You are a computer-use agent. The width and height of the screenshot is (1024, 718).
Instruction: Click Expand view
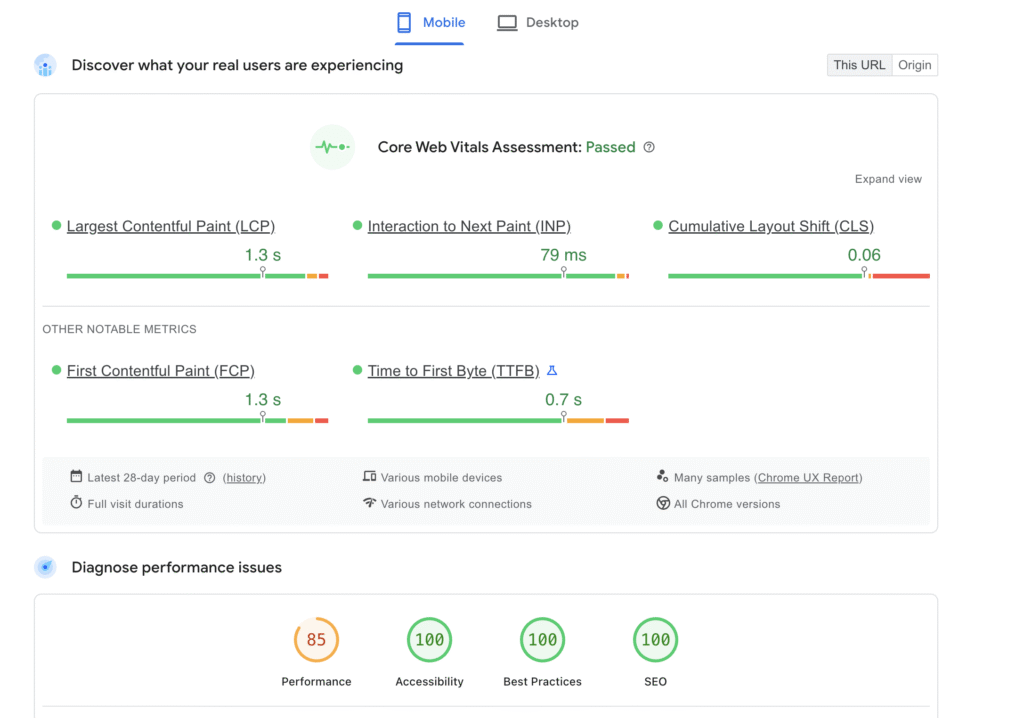(888, 179)
